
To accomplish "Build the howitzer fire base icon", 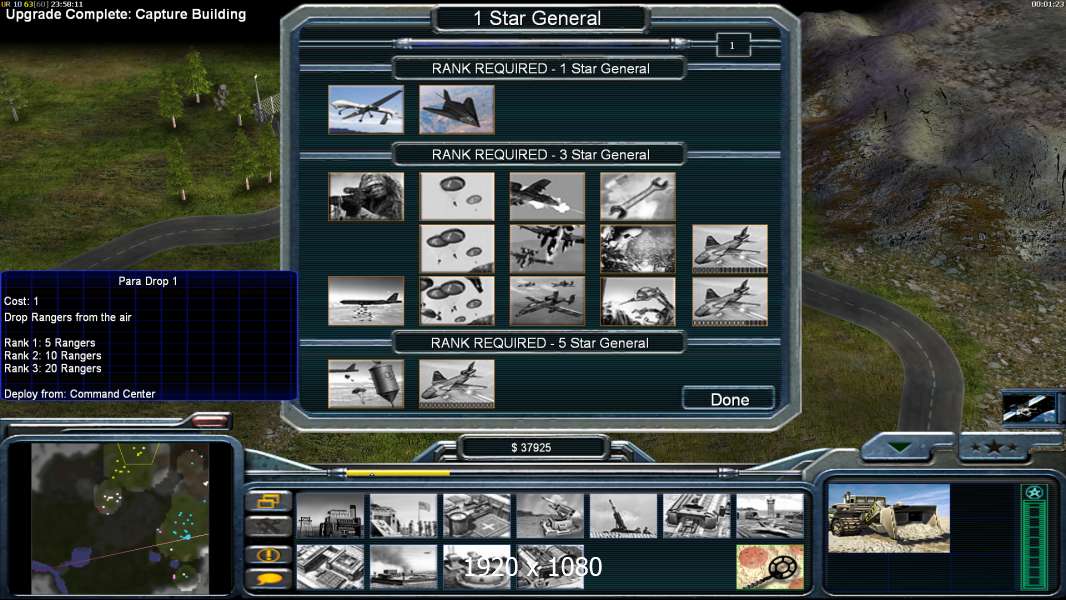I will coord(623,516).
